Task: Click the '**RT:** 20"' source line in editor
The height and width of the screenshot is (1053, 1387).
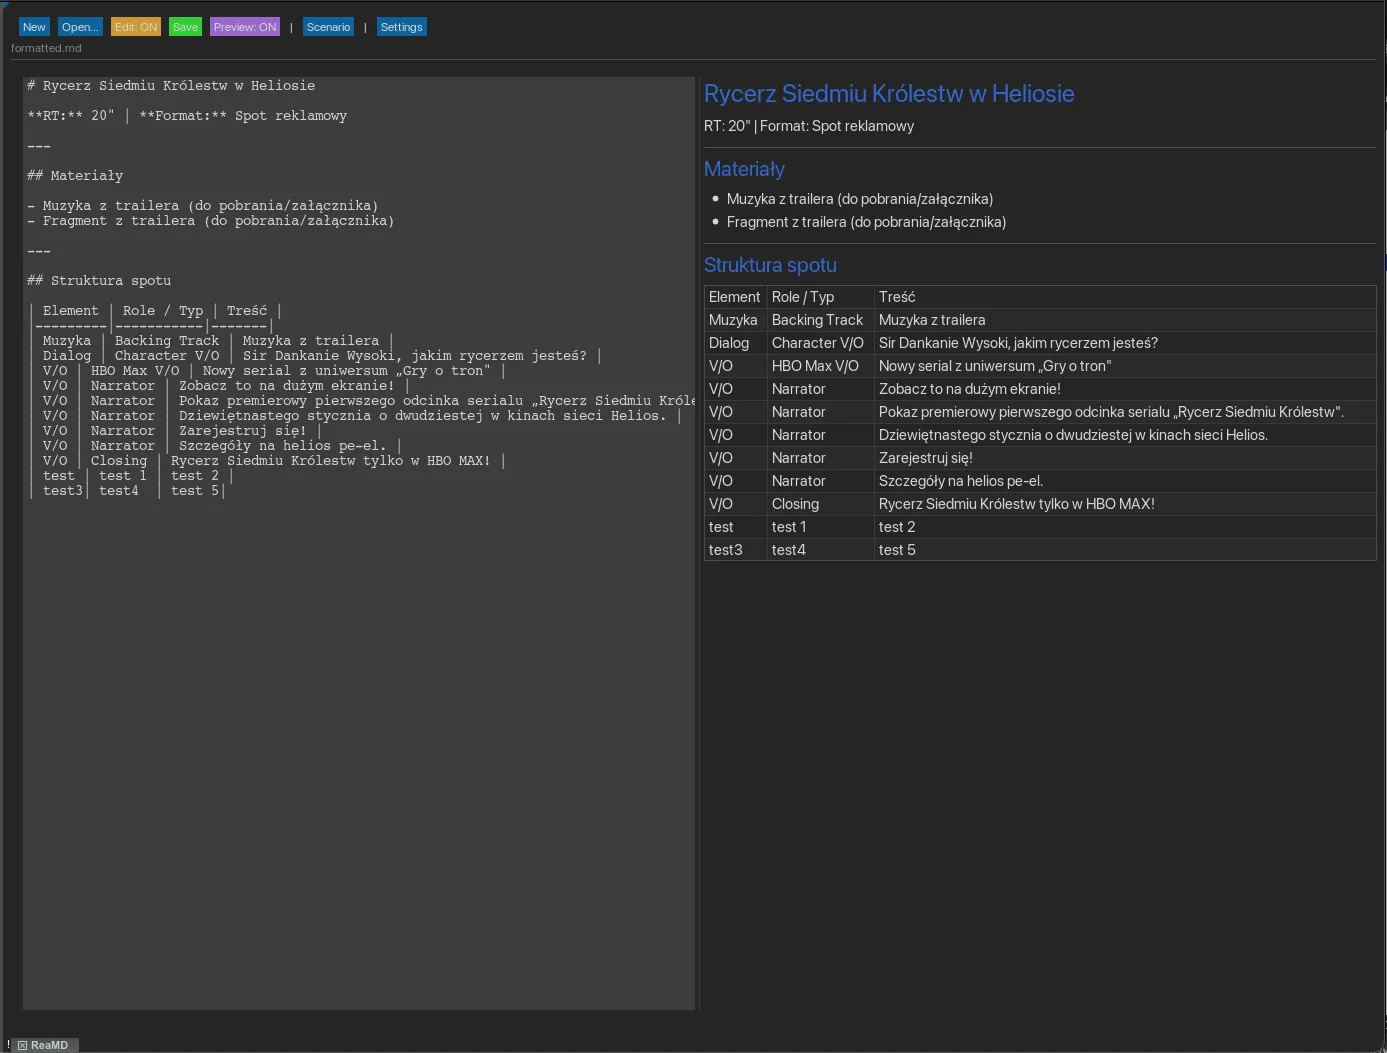Action: tap(187, 116)
